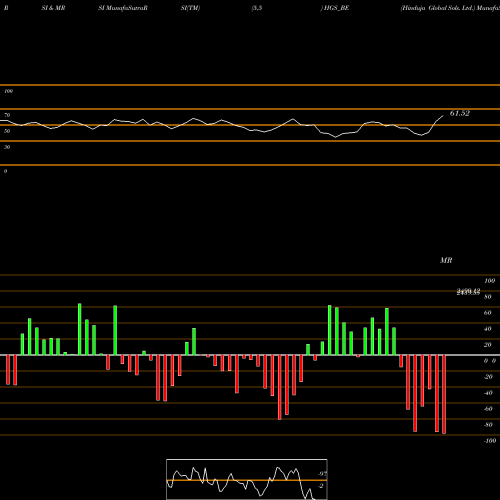Click the MR axis label -100
Screen dimensions: 500x500
[x=490, y=441]
